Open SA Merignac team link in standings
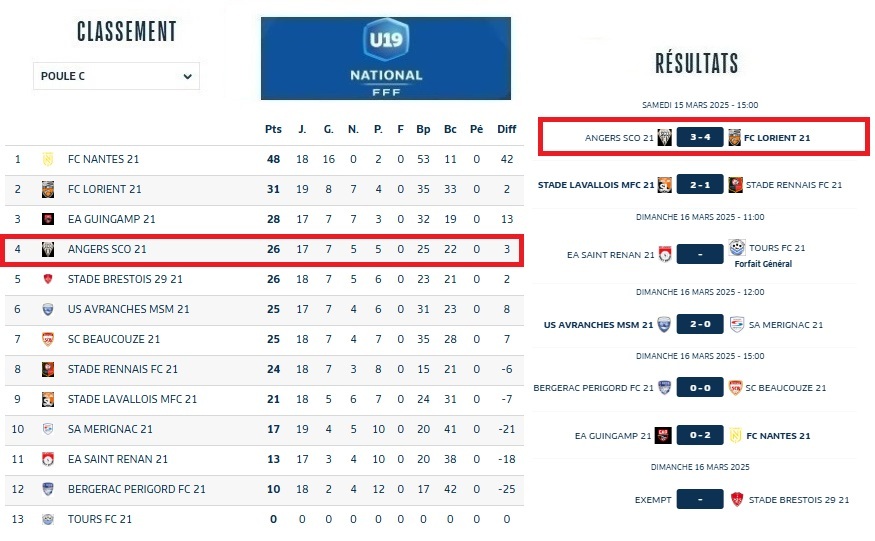Image resolution: width=875 pixels, height=541 pixels. pos(110,429)
